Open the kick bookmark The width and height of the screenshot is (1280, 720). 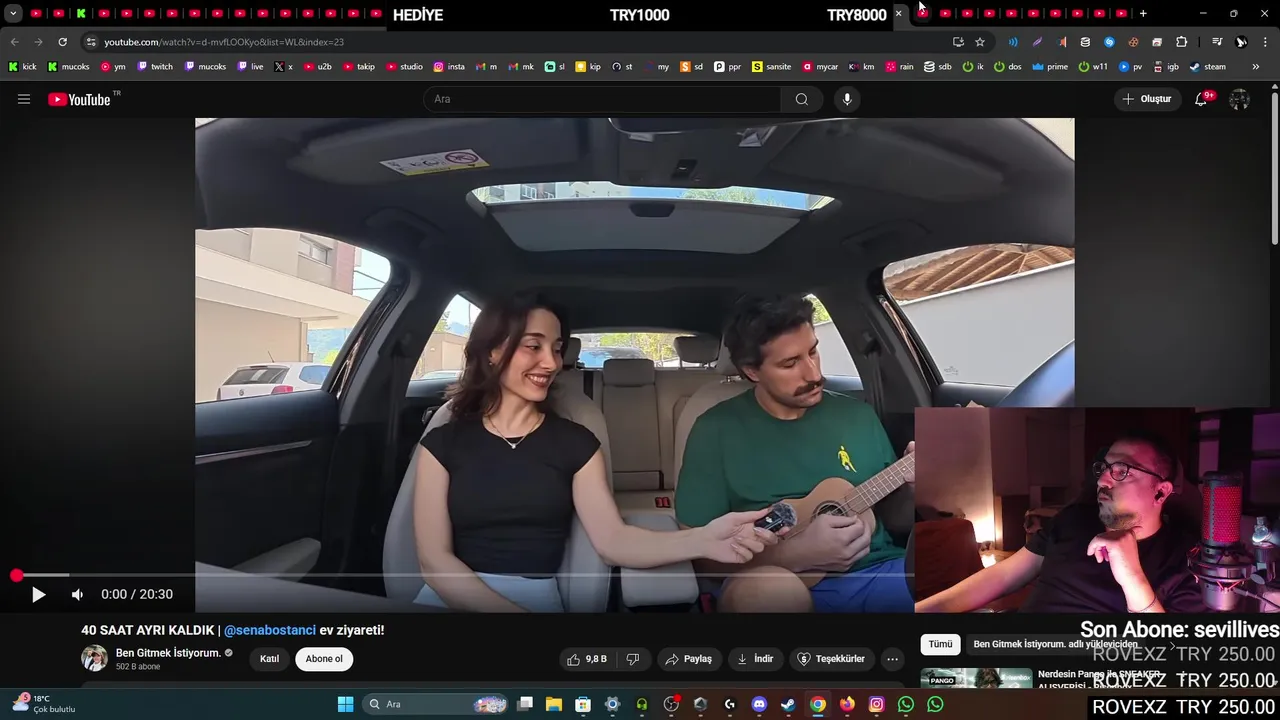coord(22,67)
